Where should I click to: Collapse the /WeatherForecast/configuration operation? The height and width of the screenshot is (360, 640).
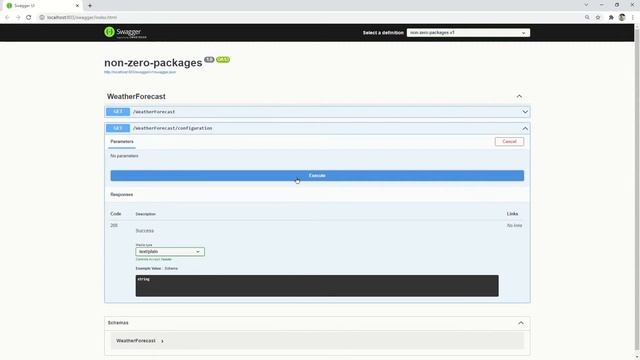point(525,129)
